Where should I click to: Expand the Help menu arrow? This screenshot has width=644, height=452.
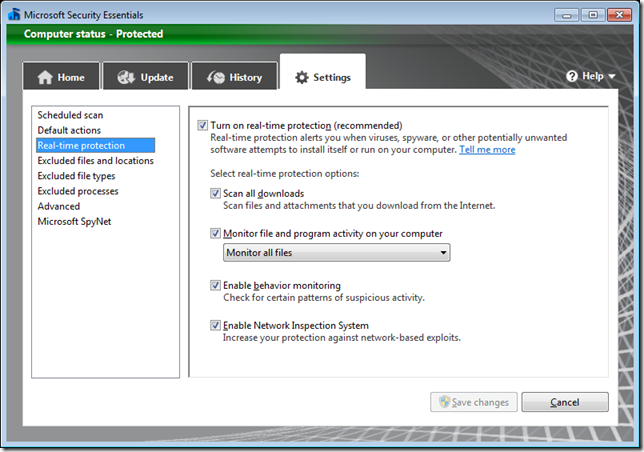611,77
